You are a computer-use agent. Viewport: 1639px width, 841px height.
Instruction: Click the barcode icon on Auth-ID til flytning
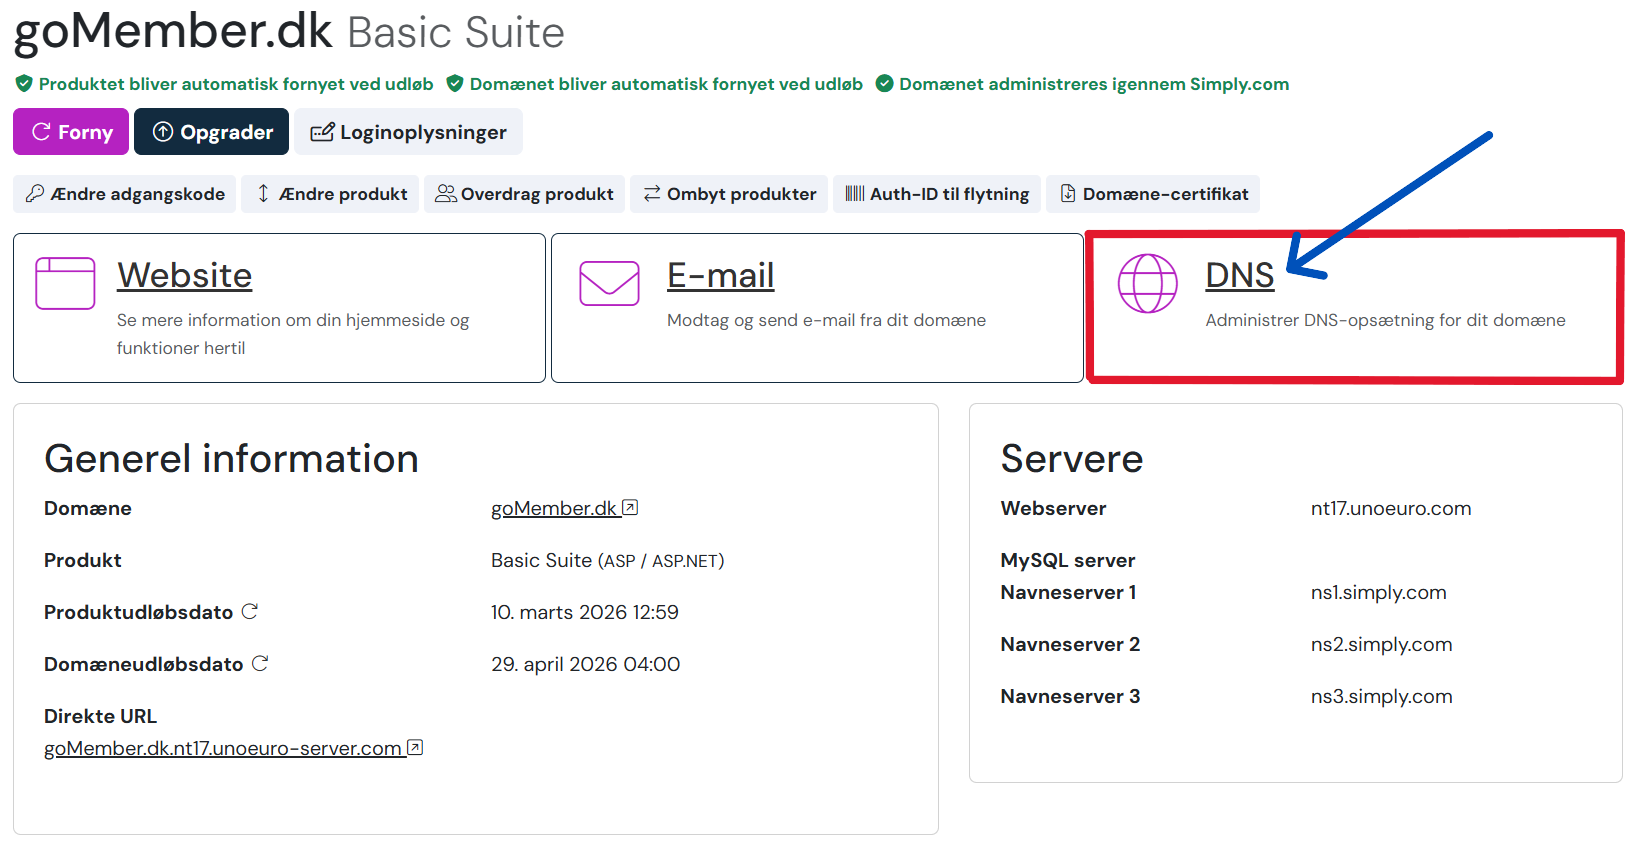coord(855,193)
